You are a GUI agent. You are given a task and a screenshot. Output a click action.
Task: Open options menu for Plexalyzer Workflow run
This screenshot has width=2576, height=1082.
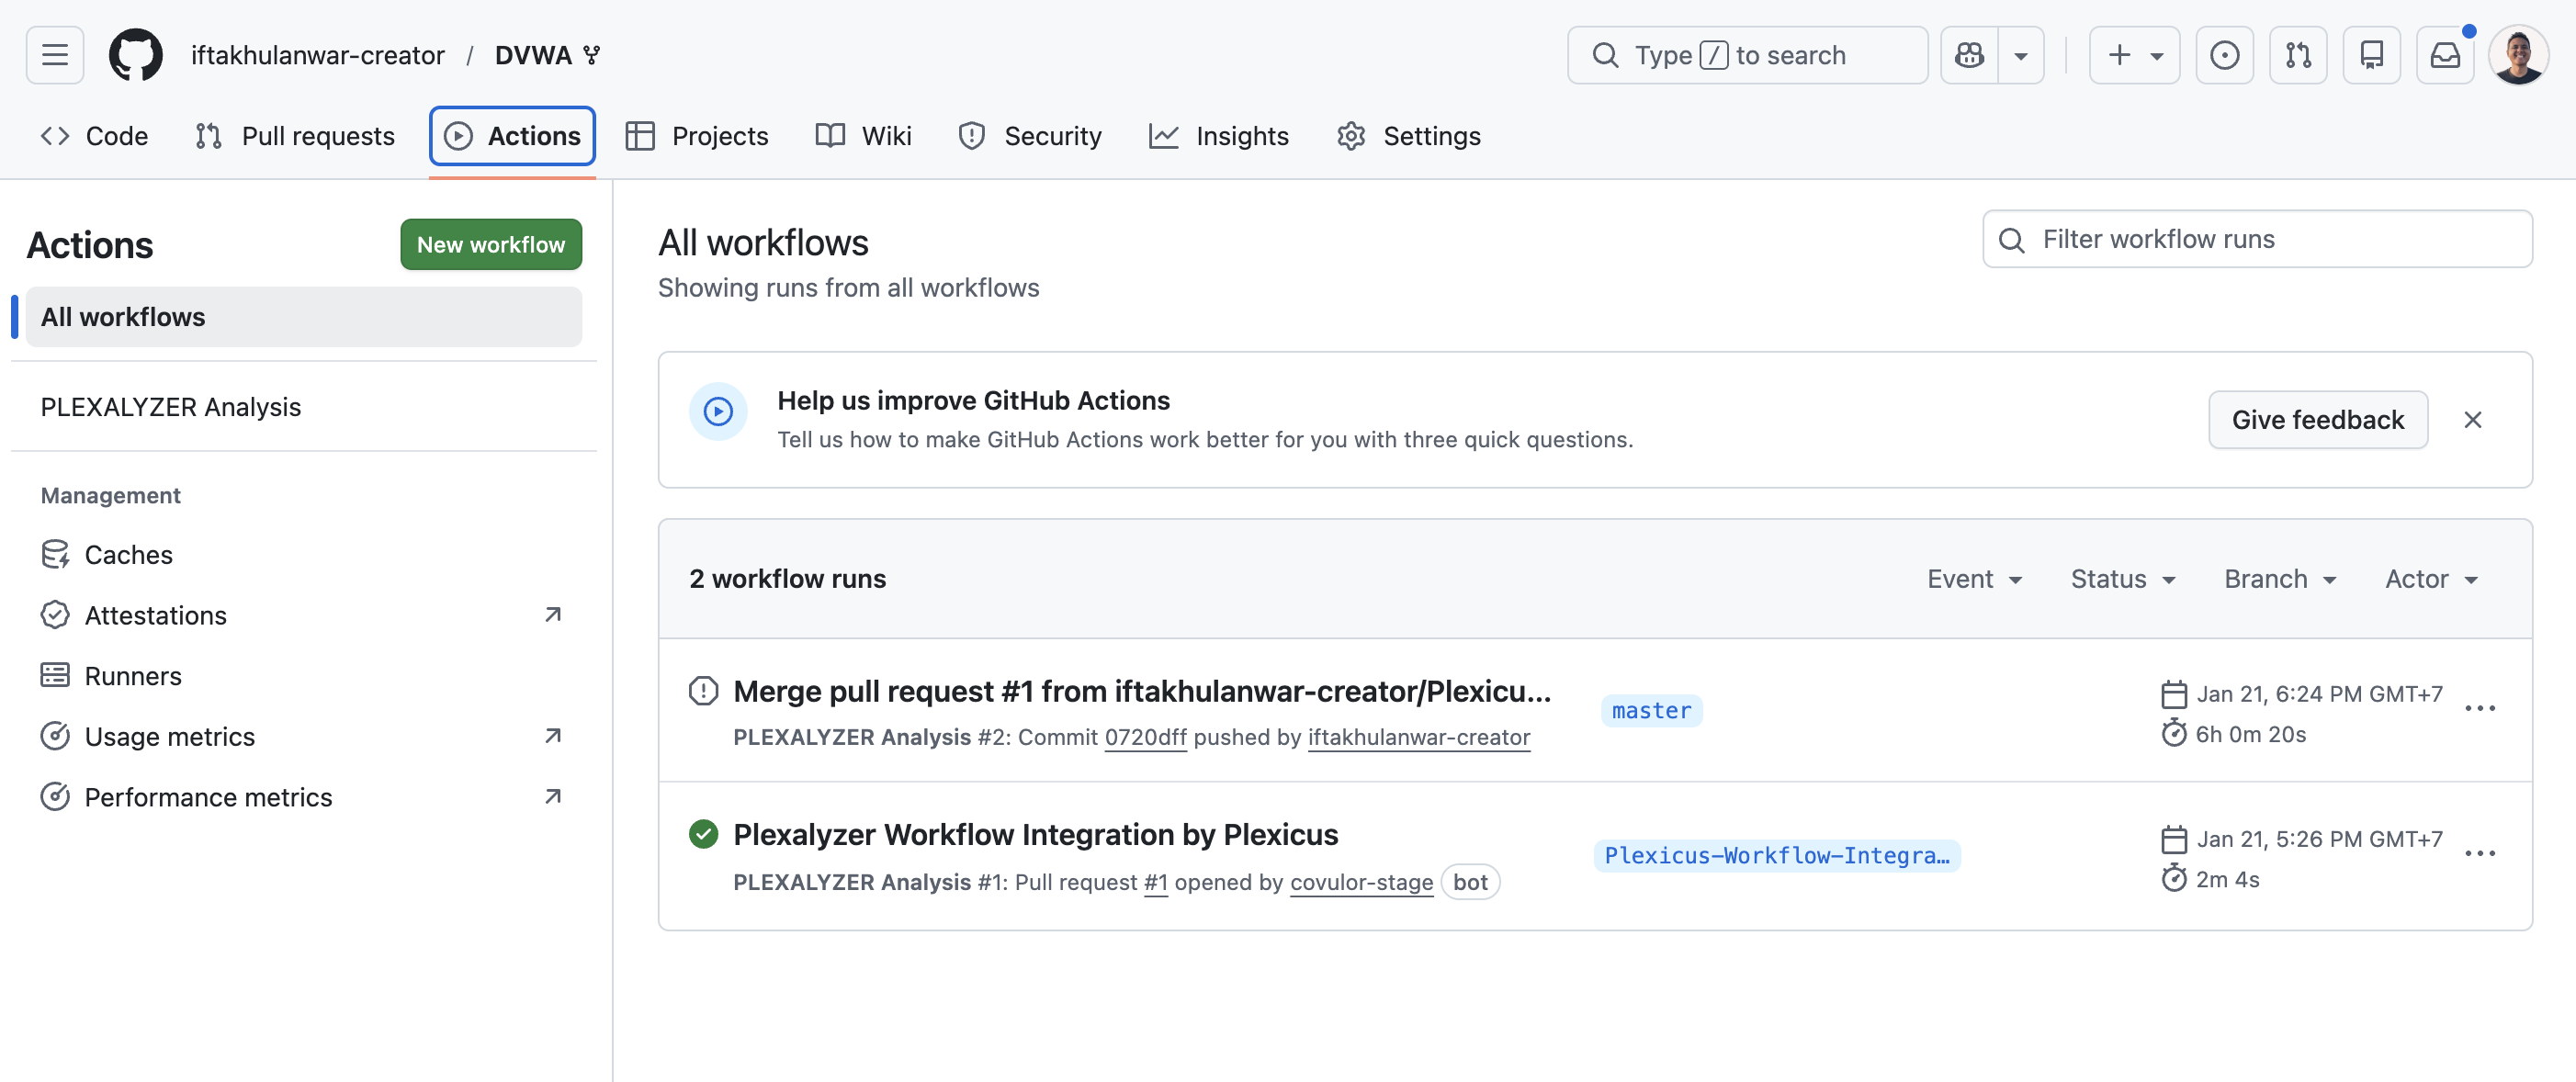[2483, 854]
